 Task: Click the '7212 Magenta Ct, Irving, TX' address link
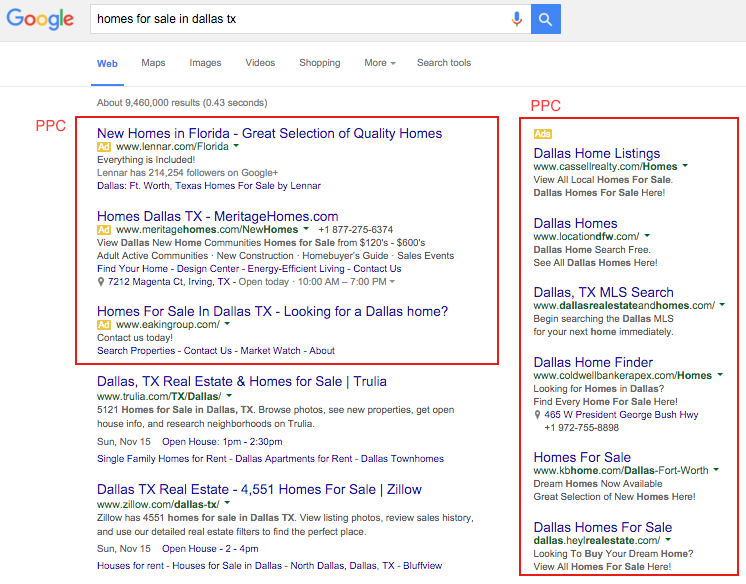click(169, 282)
